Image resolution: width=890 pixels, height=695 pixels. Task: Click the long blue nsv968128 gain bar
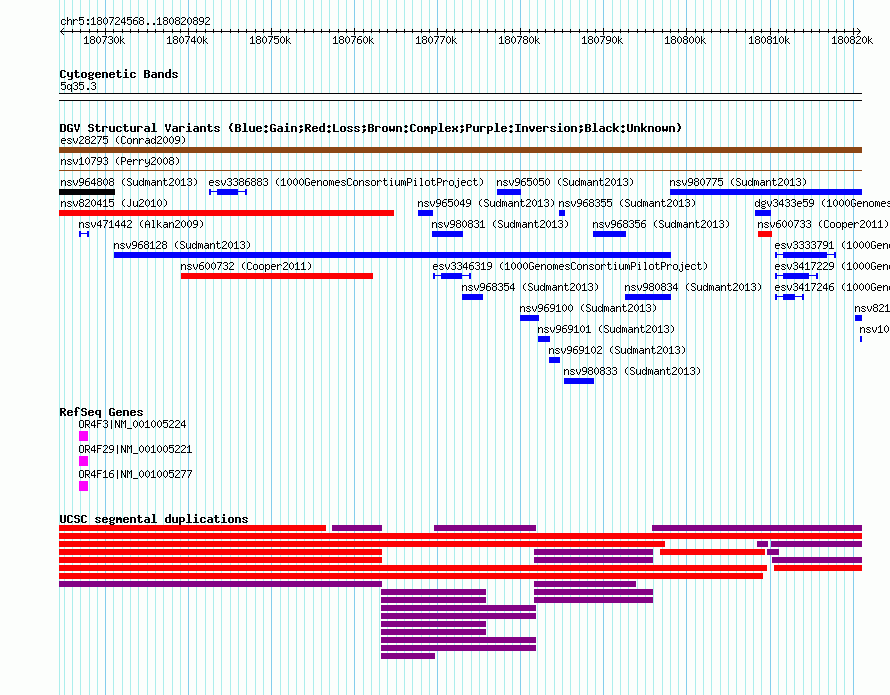point(392,255)
